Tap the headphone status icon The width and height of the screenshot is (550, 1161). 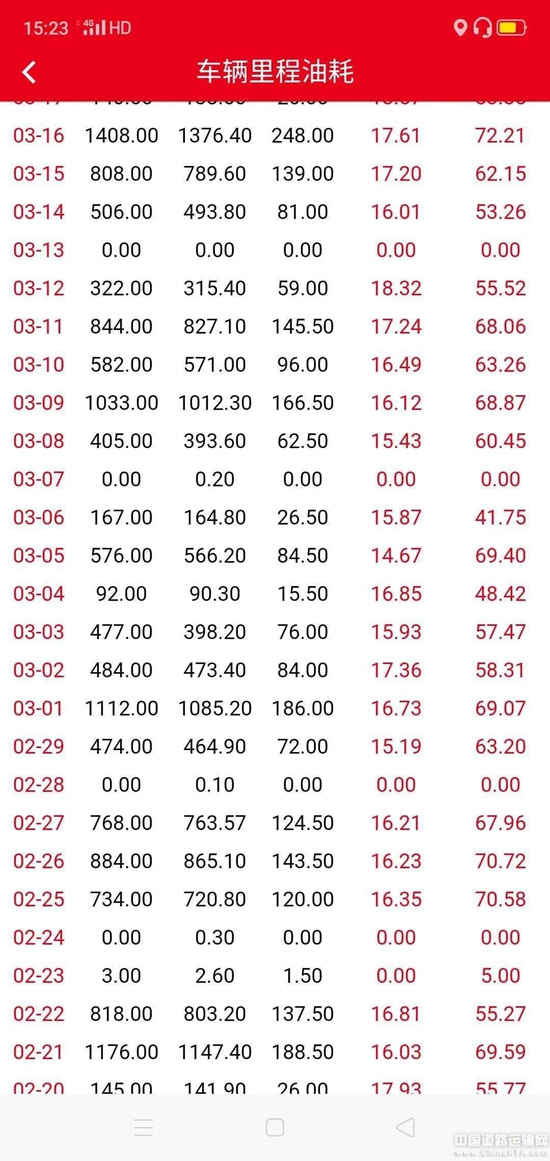(483, 28)
